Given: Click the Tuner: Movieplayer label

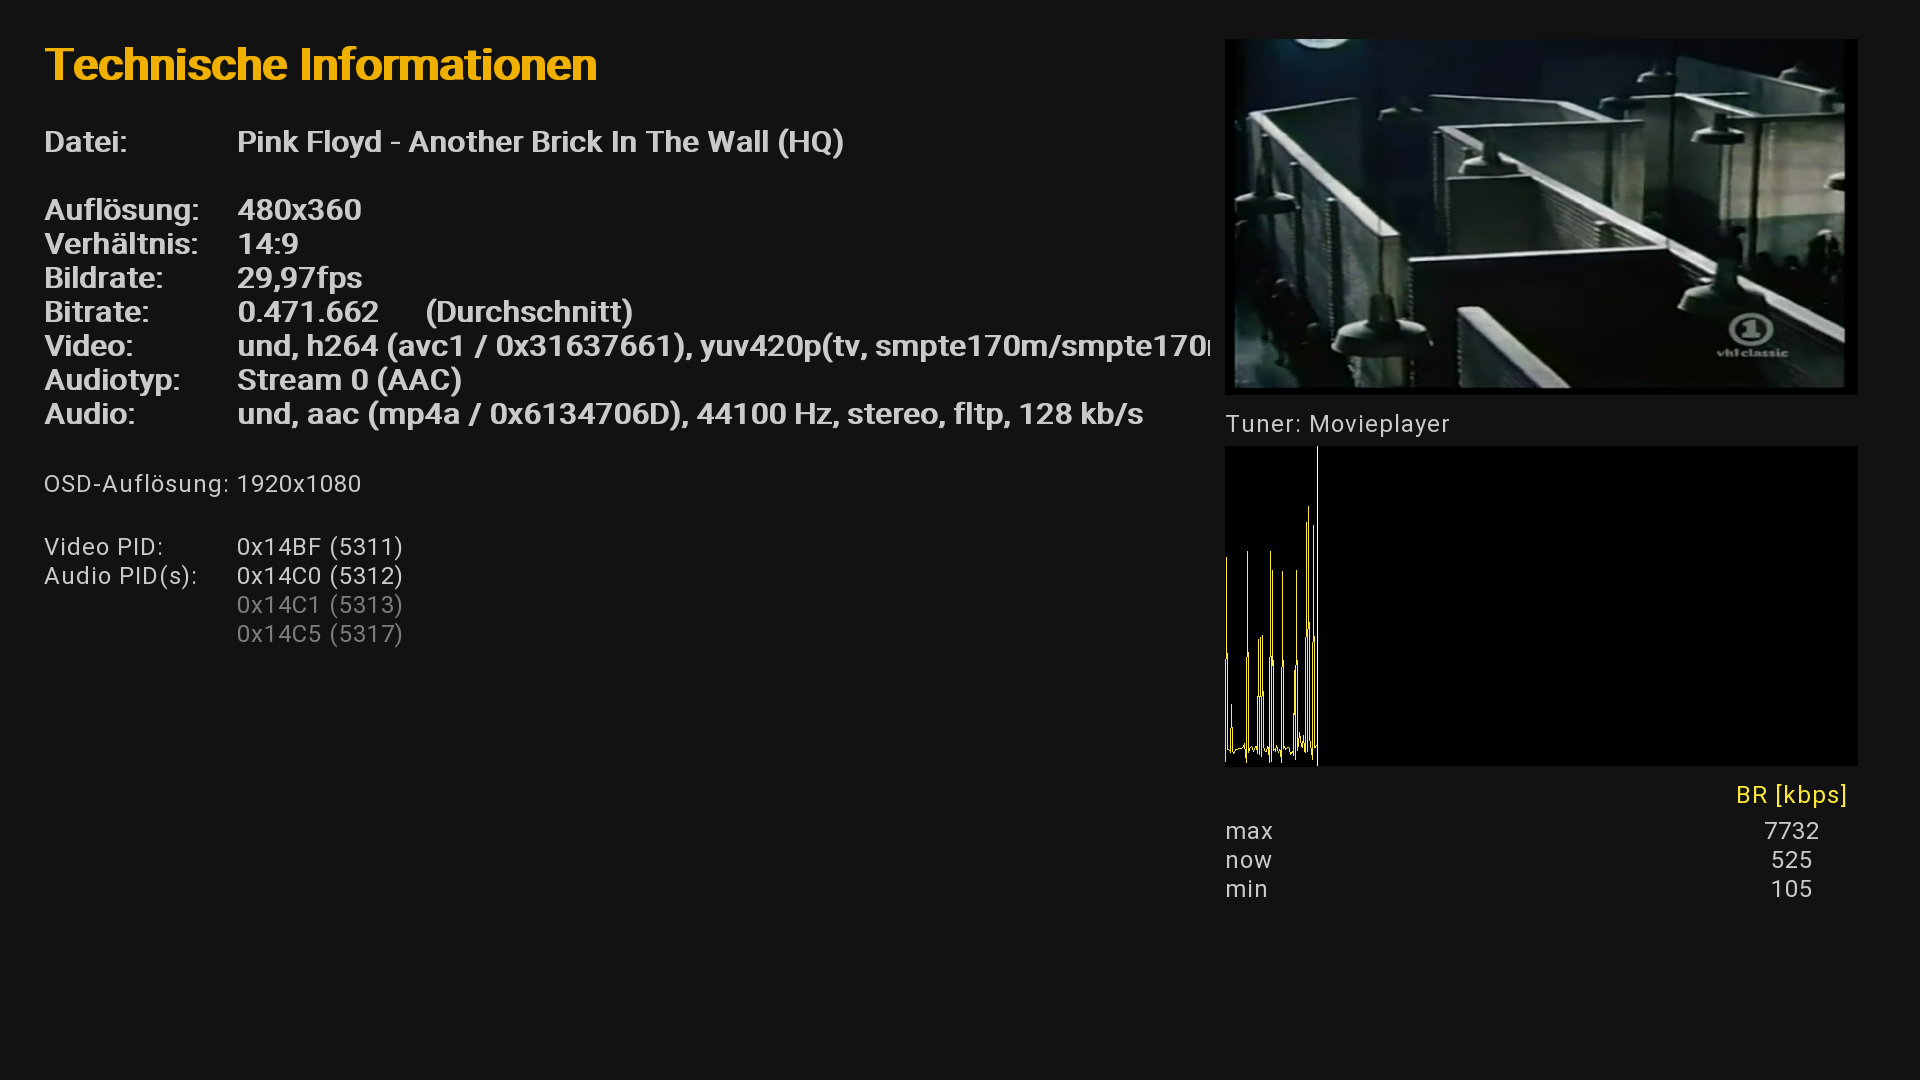Looking at the screenshot, I should click(1337, 424).
